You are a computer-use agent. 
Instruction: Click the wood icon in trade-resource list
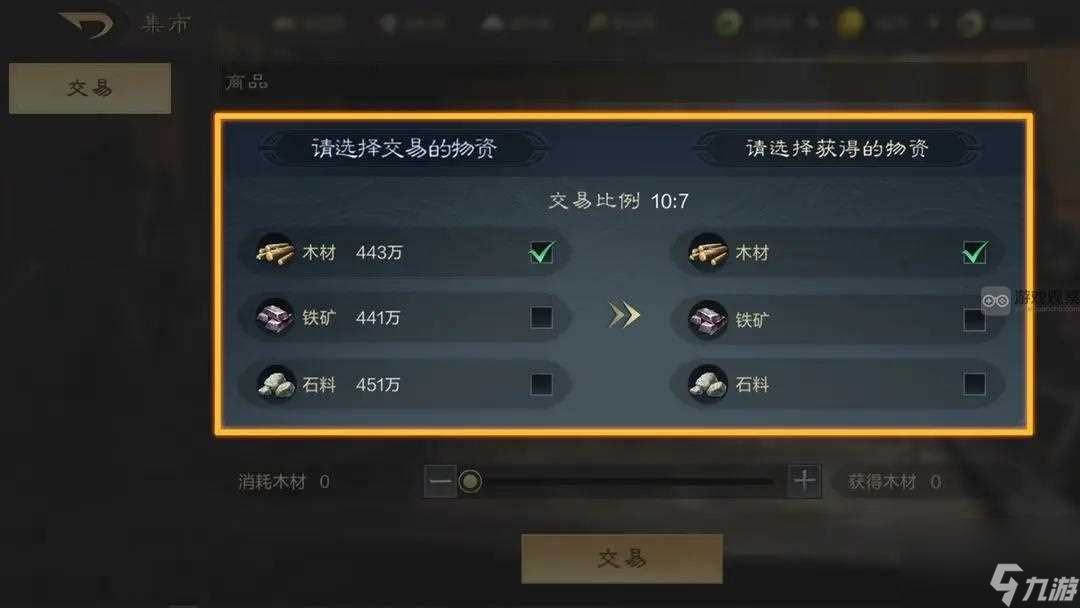[275, 252]
